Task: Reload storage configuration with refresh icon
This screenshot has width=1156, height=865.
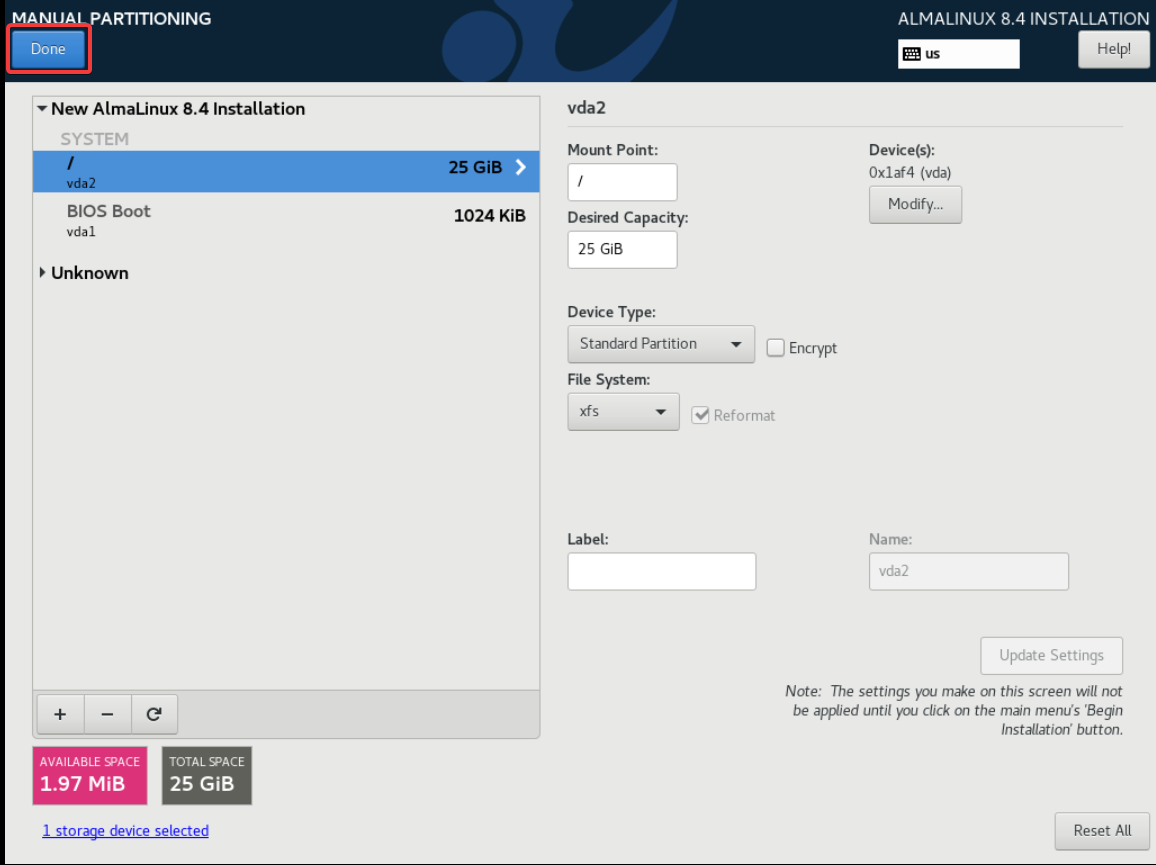Action: pos(154,714)
